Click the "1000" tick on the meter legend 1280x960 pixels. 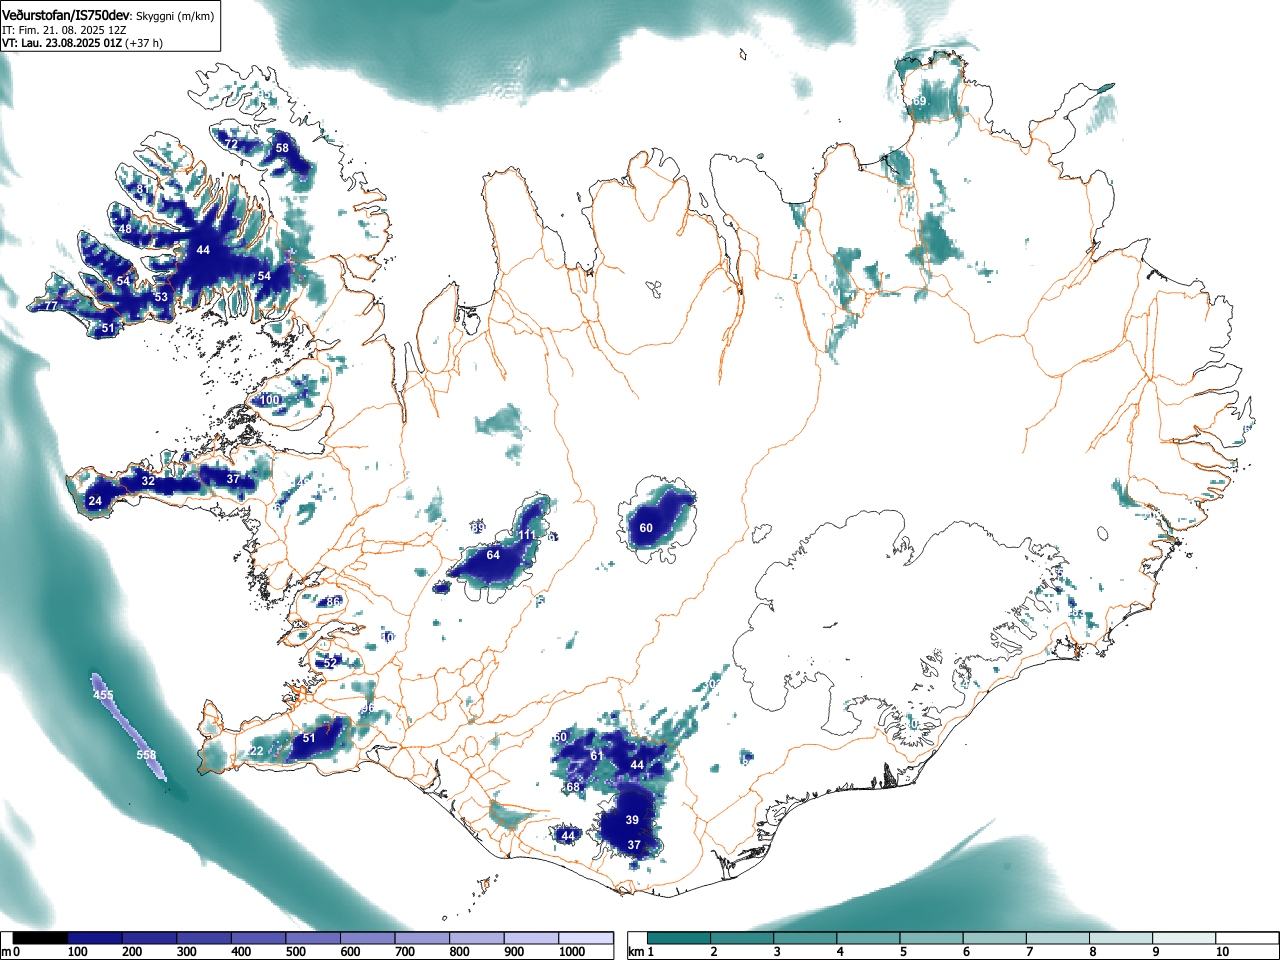point(572,951)
